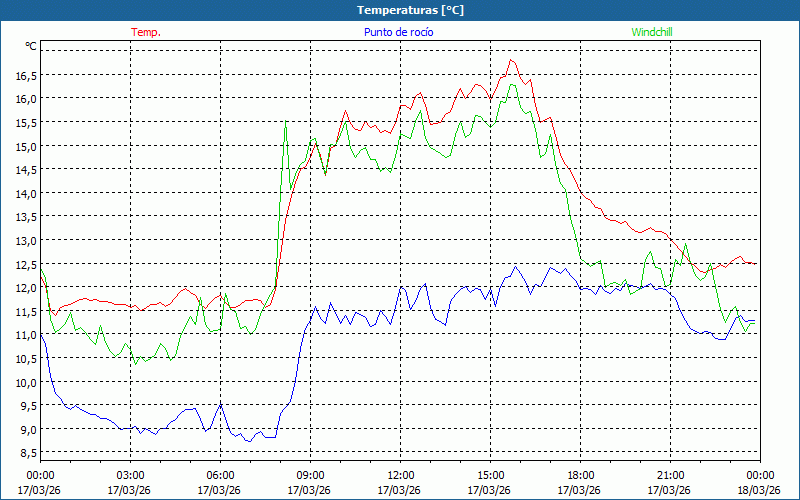Click the 13,5 y-axis tick label
The width and height of the screenshot is (800, 500).
26,217
